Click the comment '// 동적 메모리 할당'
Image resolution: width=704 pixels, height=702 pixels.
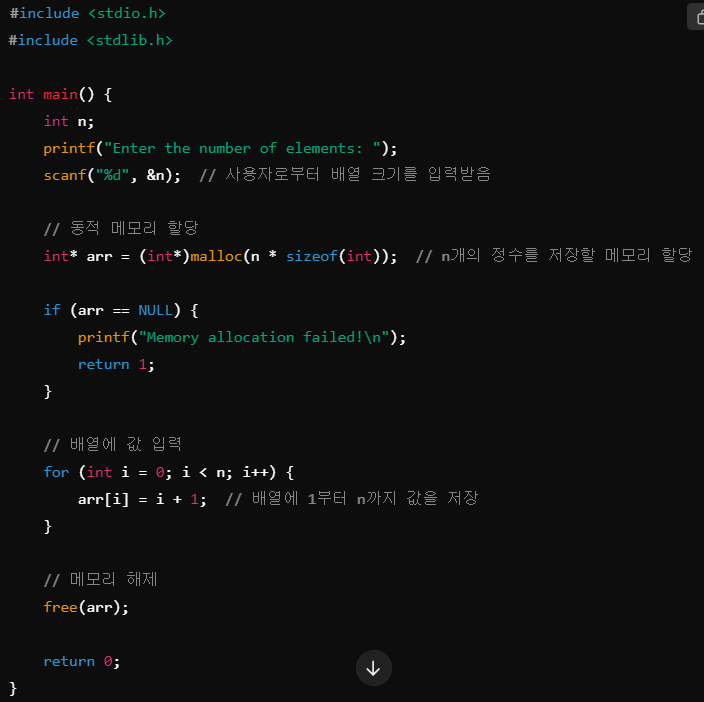pyautogui.click(x=121, y=228)
